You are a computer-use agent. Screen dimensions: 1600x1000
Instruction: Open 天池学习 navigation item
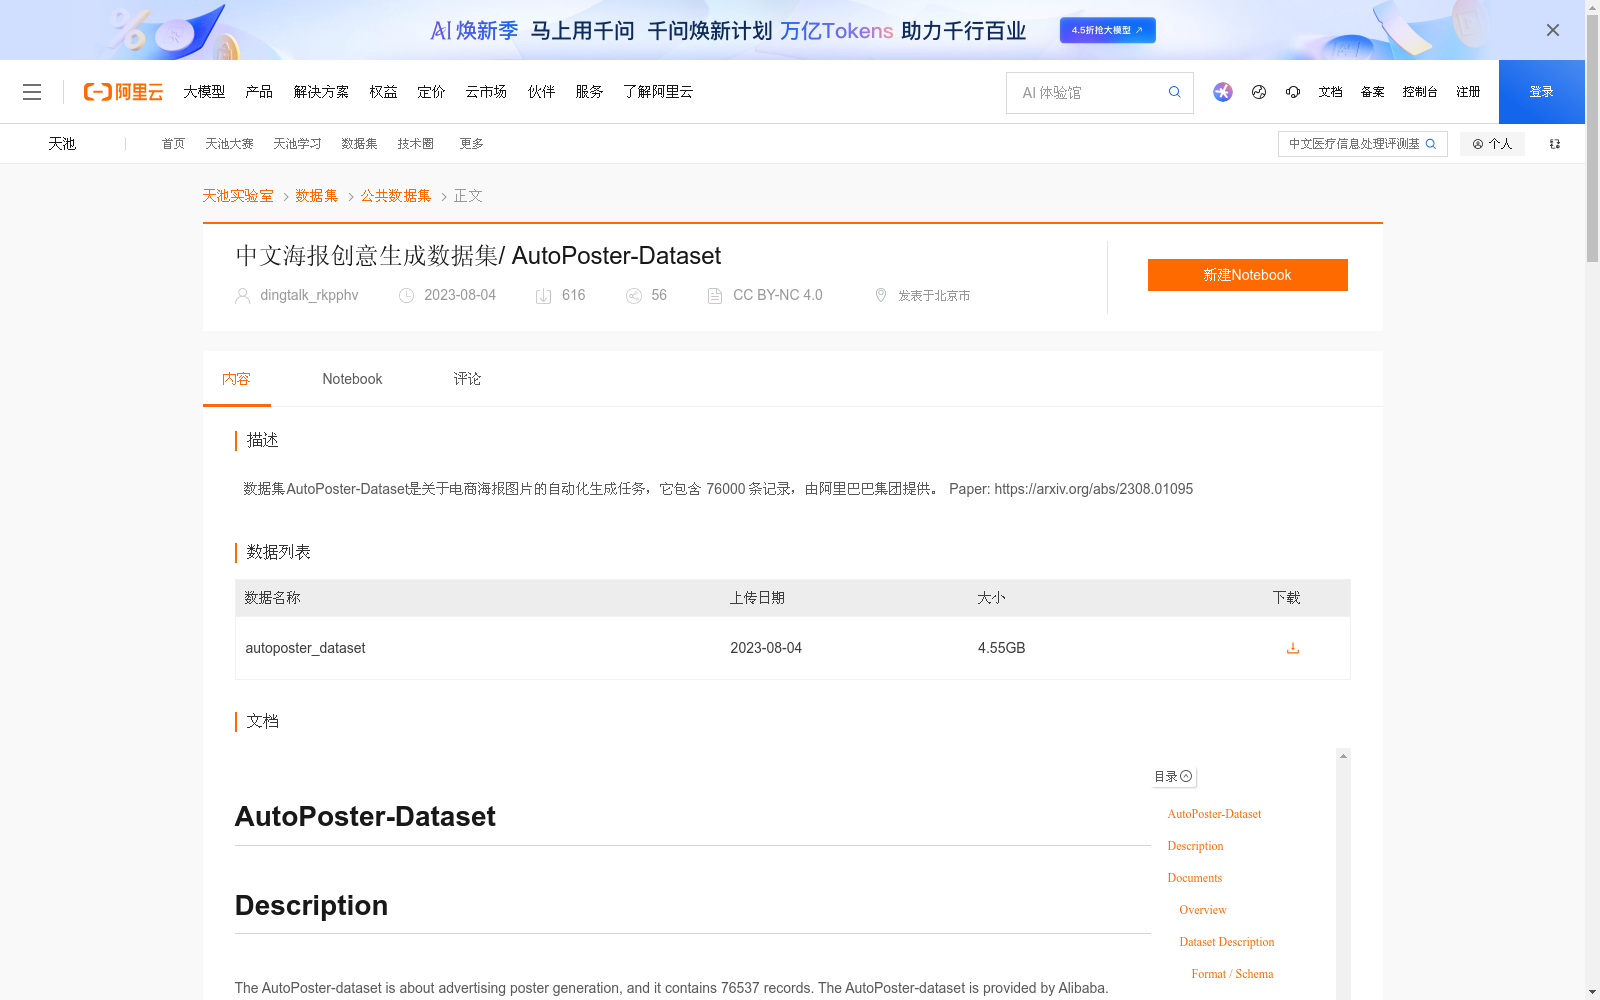(297, 144)
